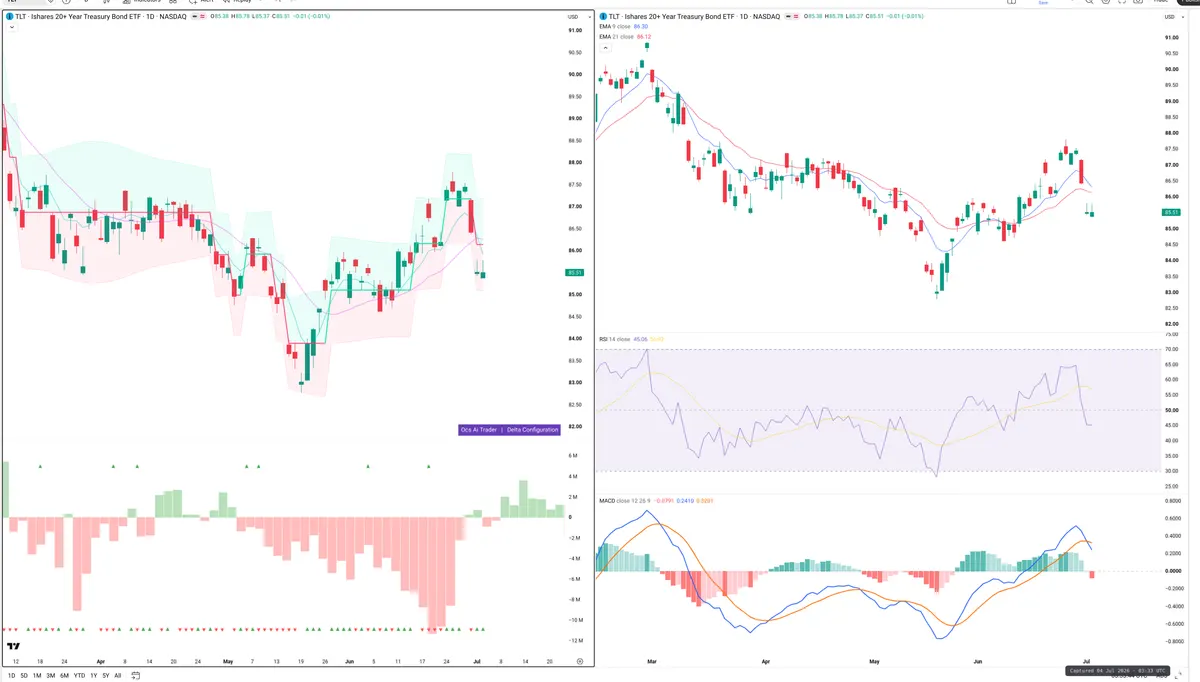
Task: Click the last red MACD histogram bar
Action: click(x=1092, y=574)
